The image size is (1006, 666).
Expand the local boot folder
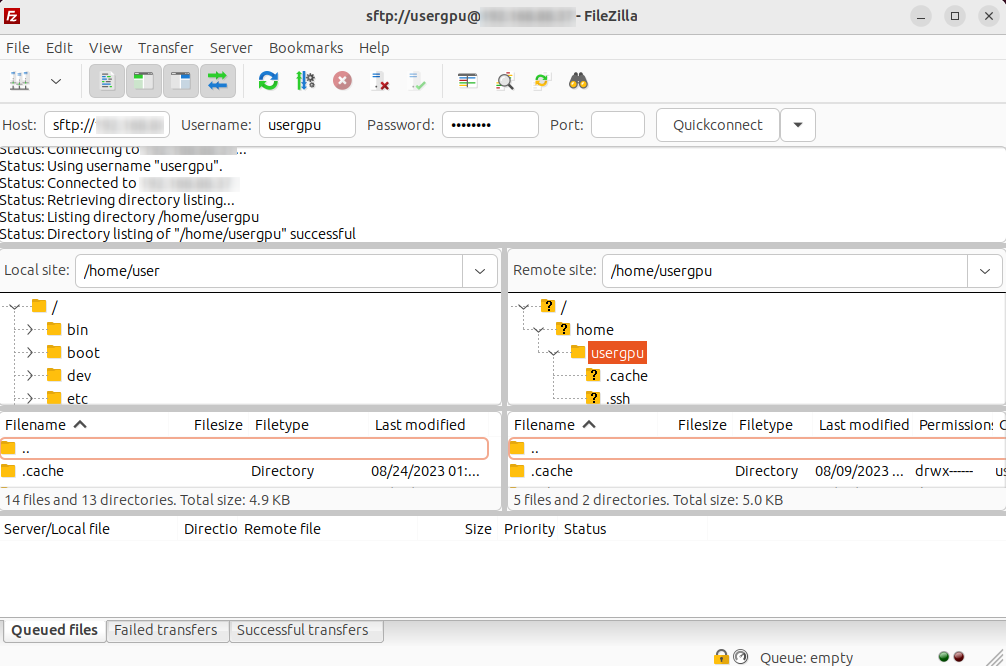[x=30, y=353]
